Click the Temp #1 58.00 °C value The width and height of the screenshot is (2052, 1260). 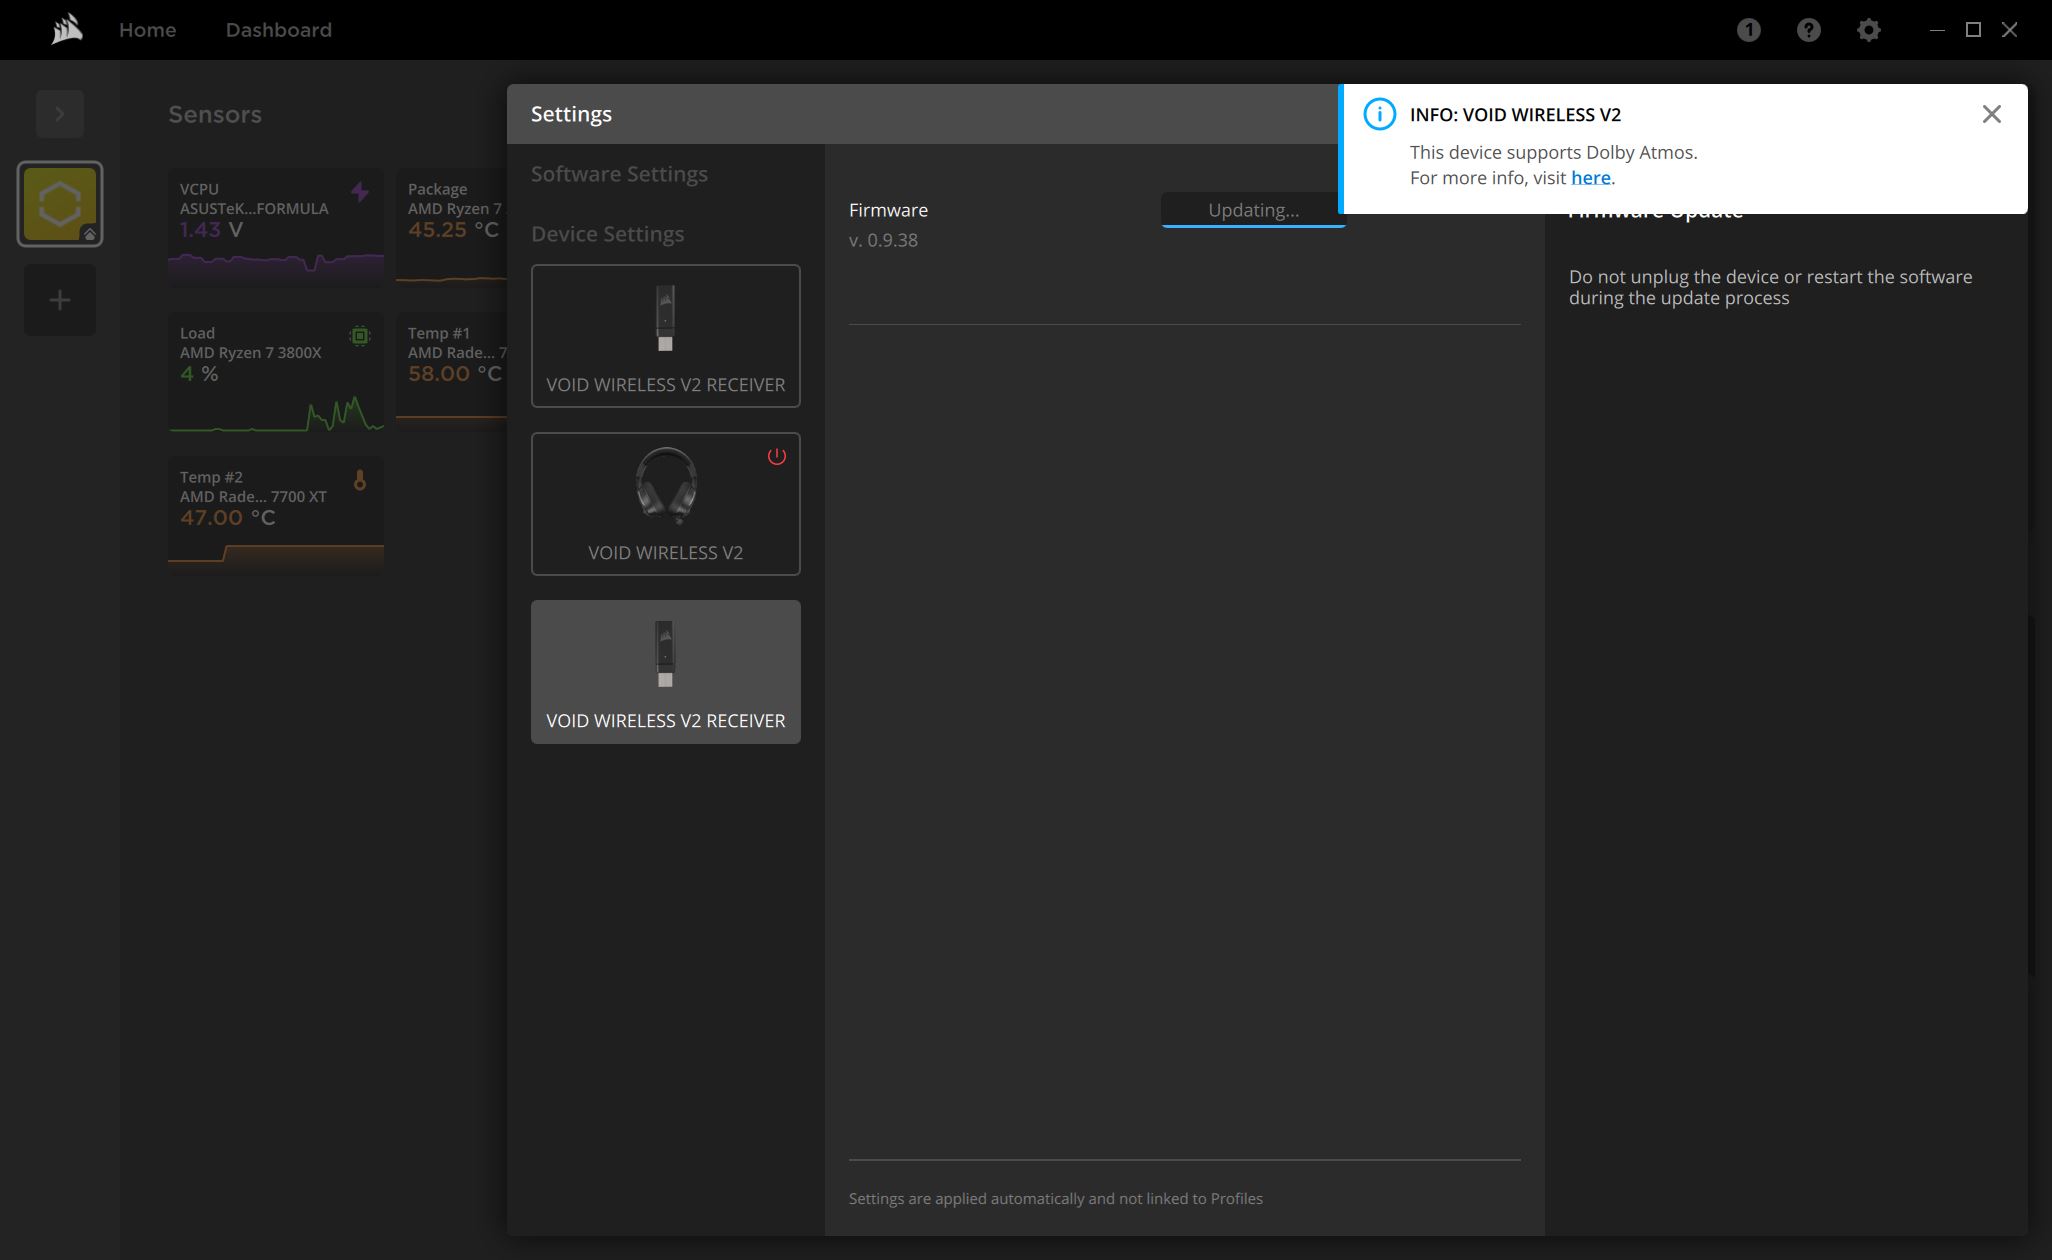tap(455, 374)
